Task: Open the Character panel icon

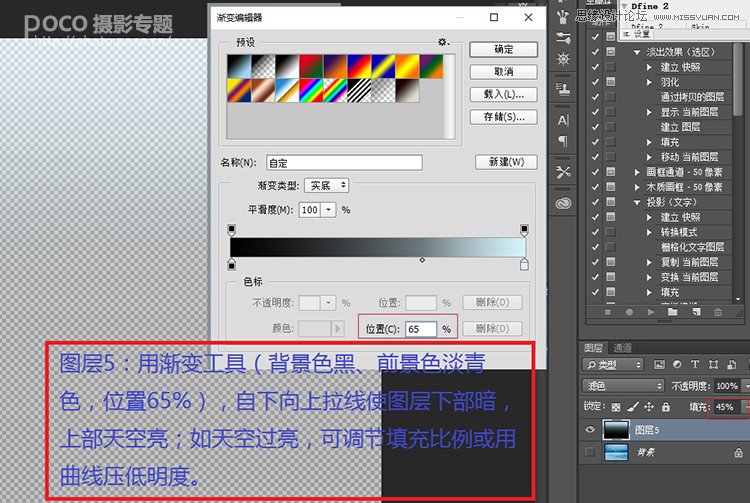Action: pos(563,120)
